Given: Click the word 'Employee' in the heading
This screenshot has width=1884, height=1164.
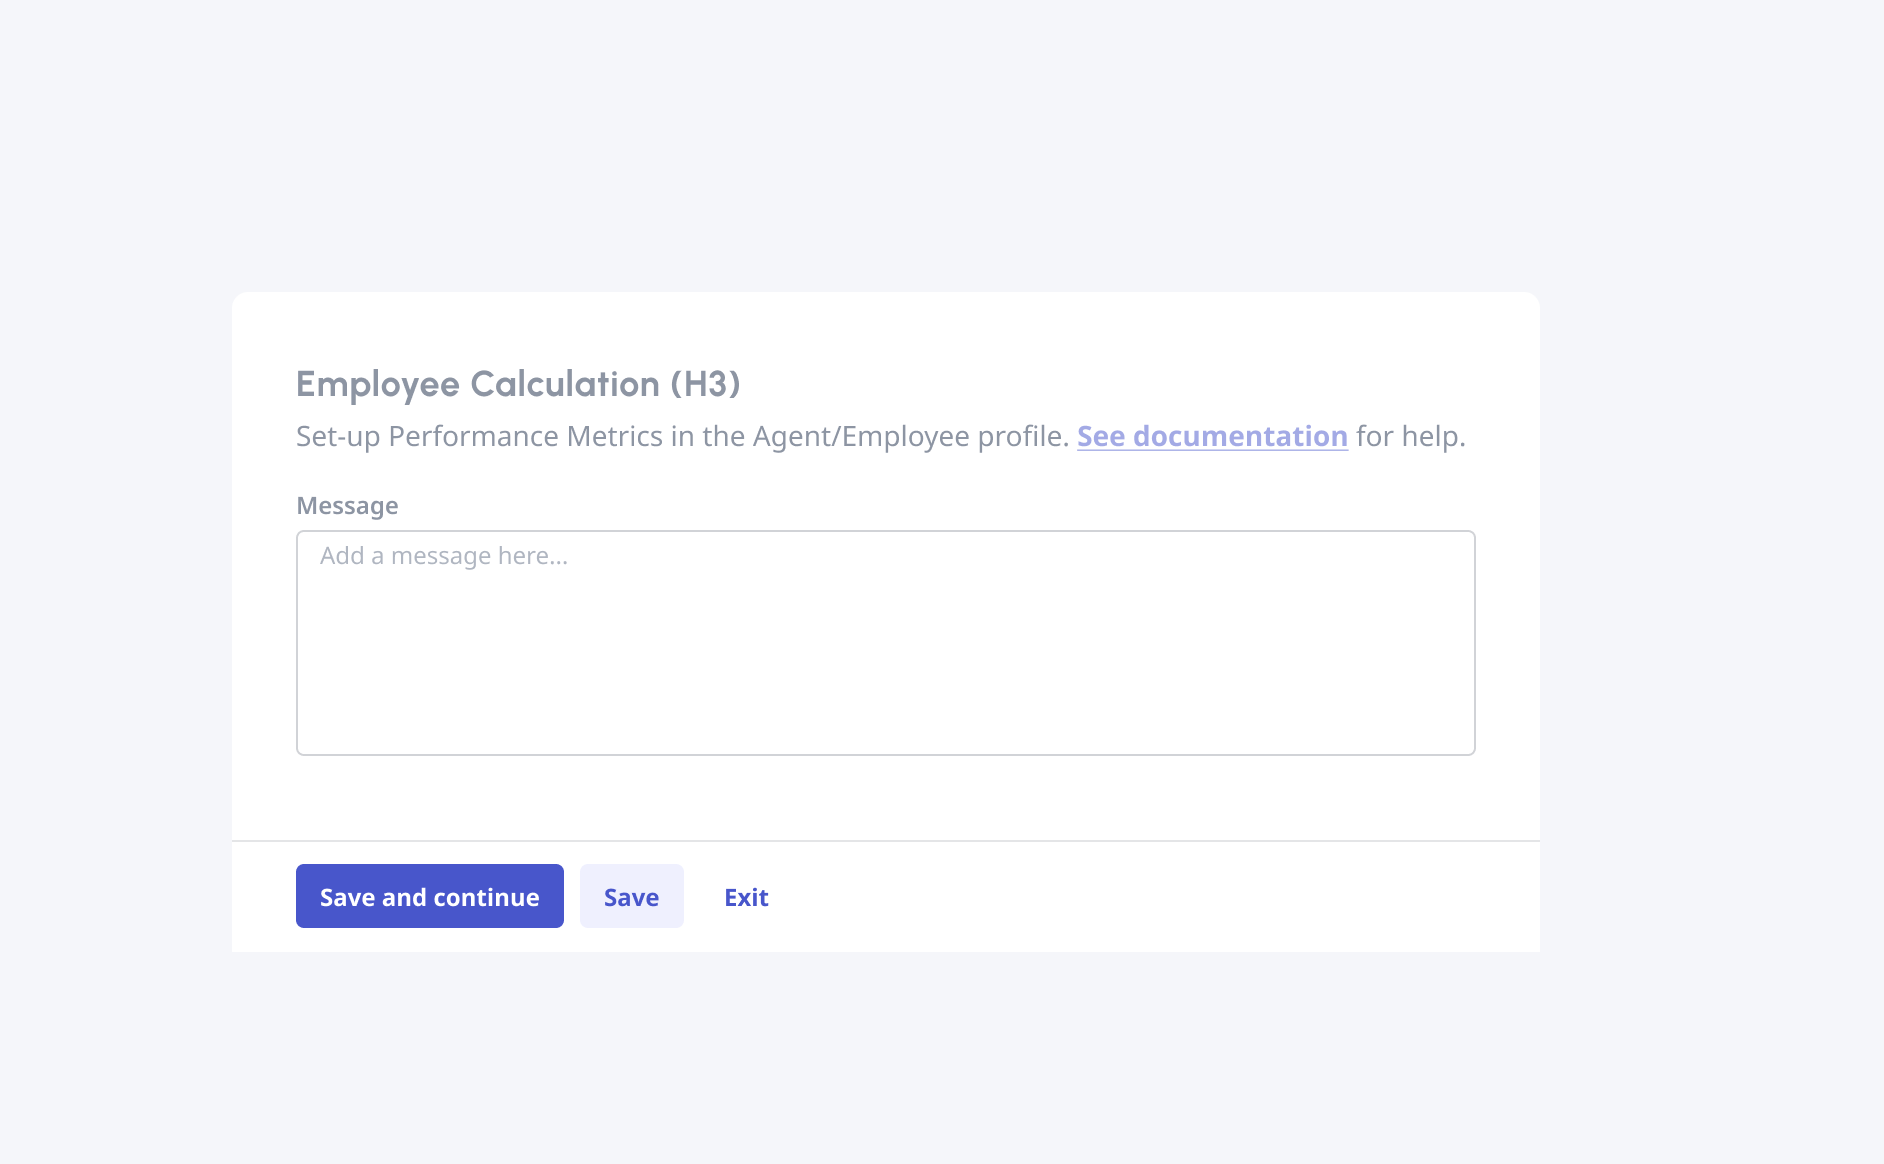Looking at the screenshot, I should pyautogui.click(x=377, y=384).
